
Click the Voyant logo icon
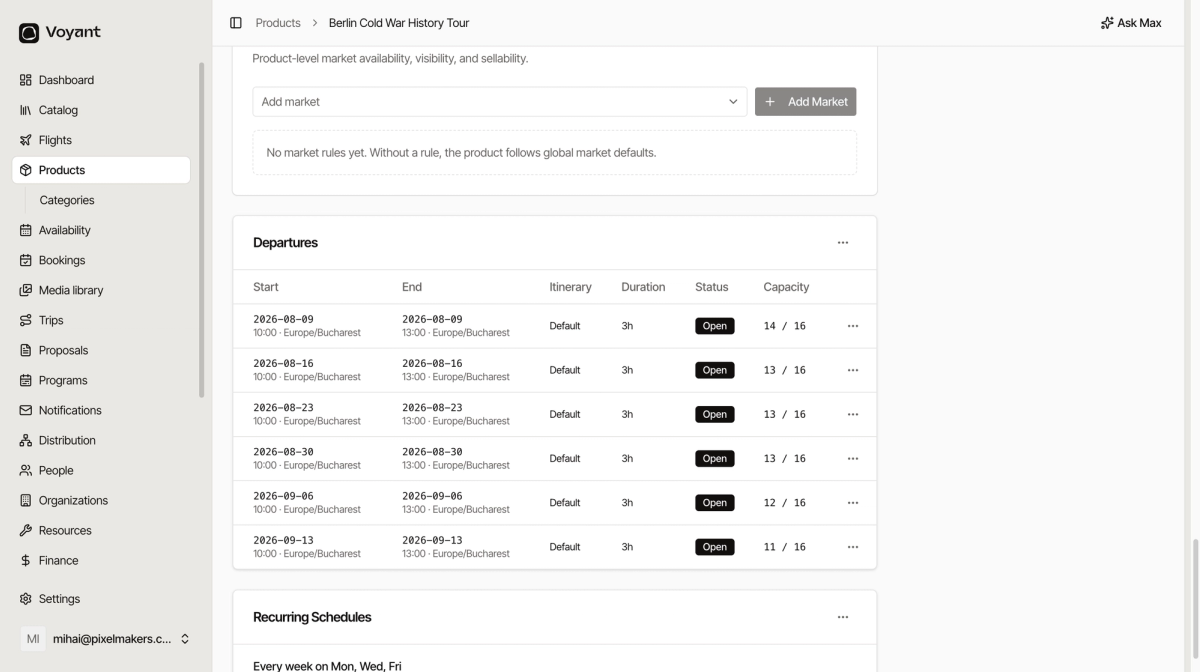tap(29, 33)
